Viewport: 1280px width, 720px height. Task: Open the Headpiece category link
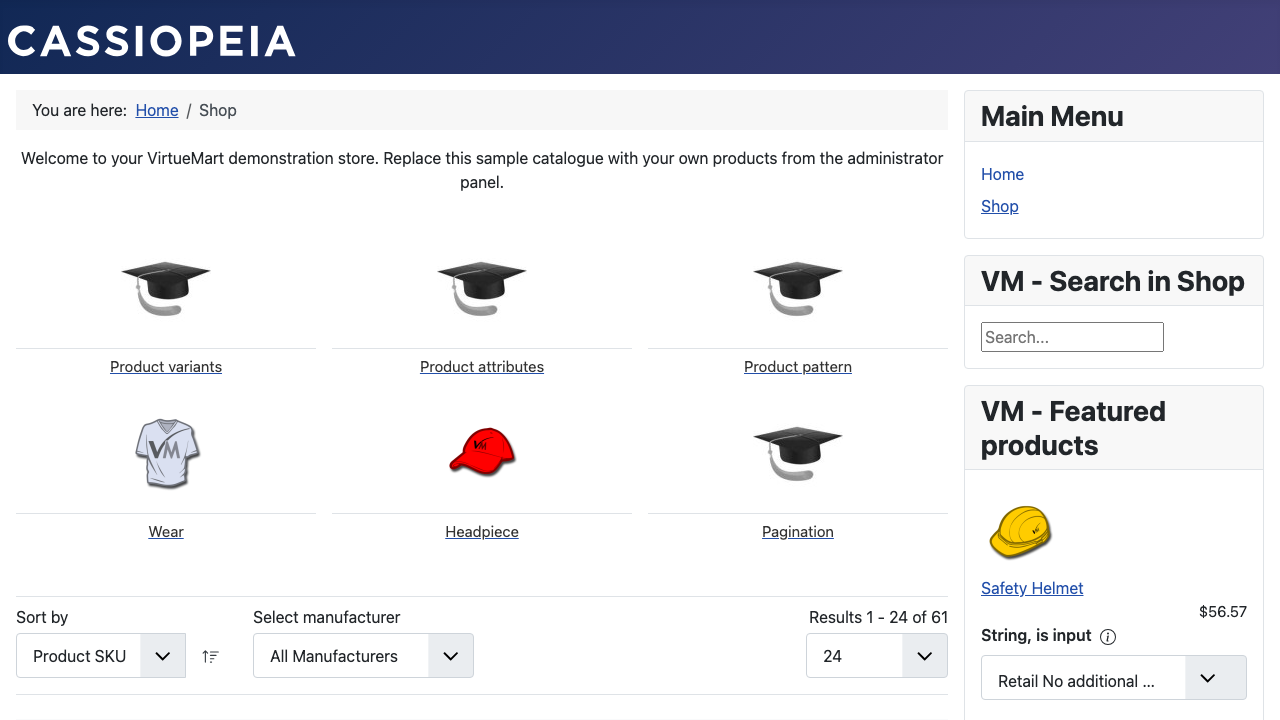pyautogui.click(x=482, y=532)
